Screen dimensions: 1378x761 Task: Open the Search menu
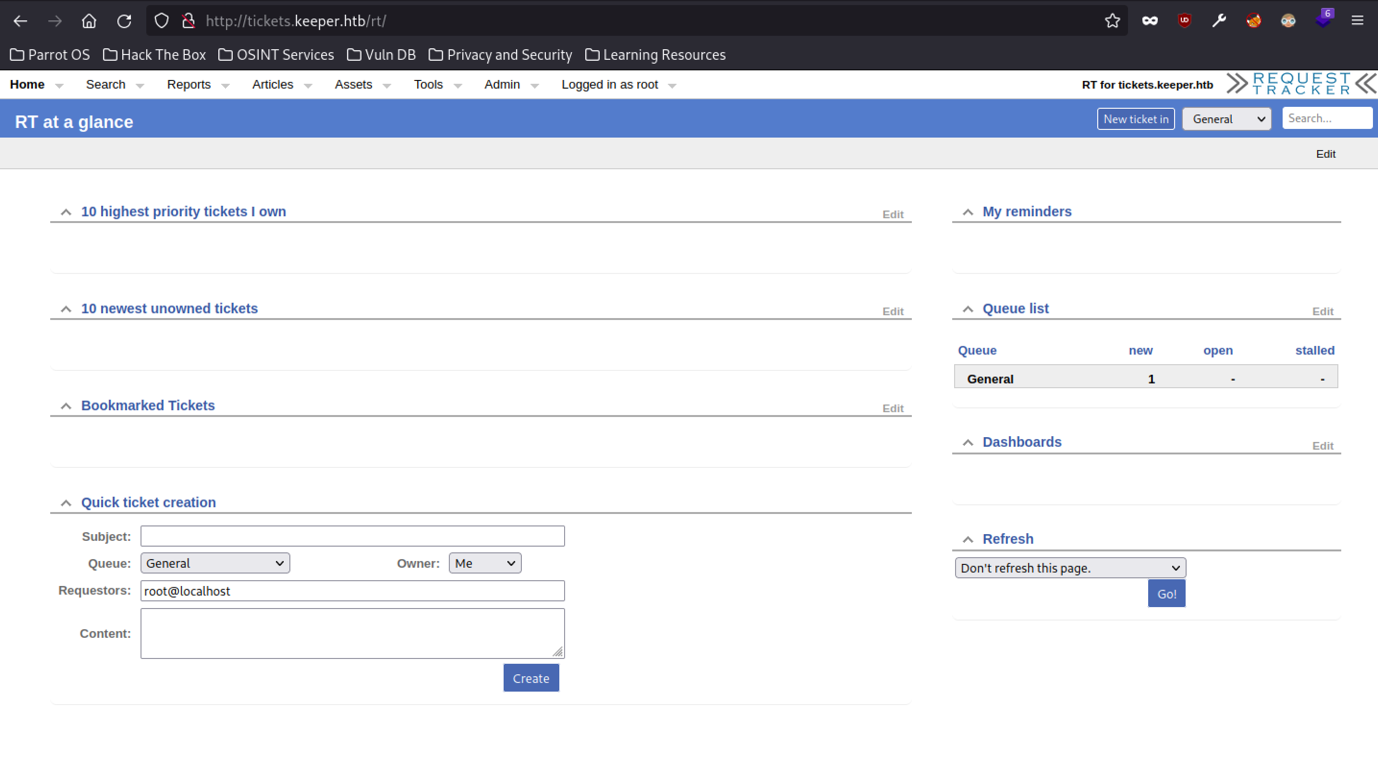(105, 85)
